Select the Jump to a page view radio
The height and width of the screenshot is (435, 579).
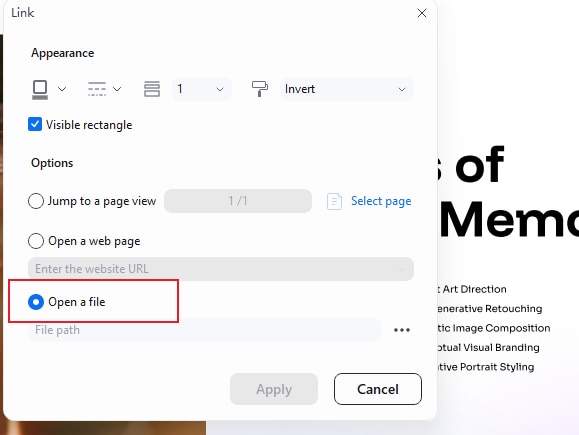click(x=36, y=201)
